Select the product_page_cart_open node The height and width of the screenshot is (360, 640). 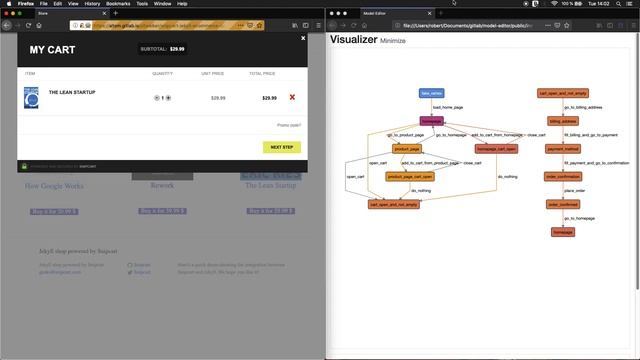410,177
